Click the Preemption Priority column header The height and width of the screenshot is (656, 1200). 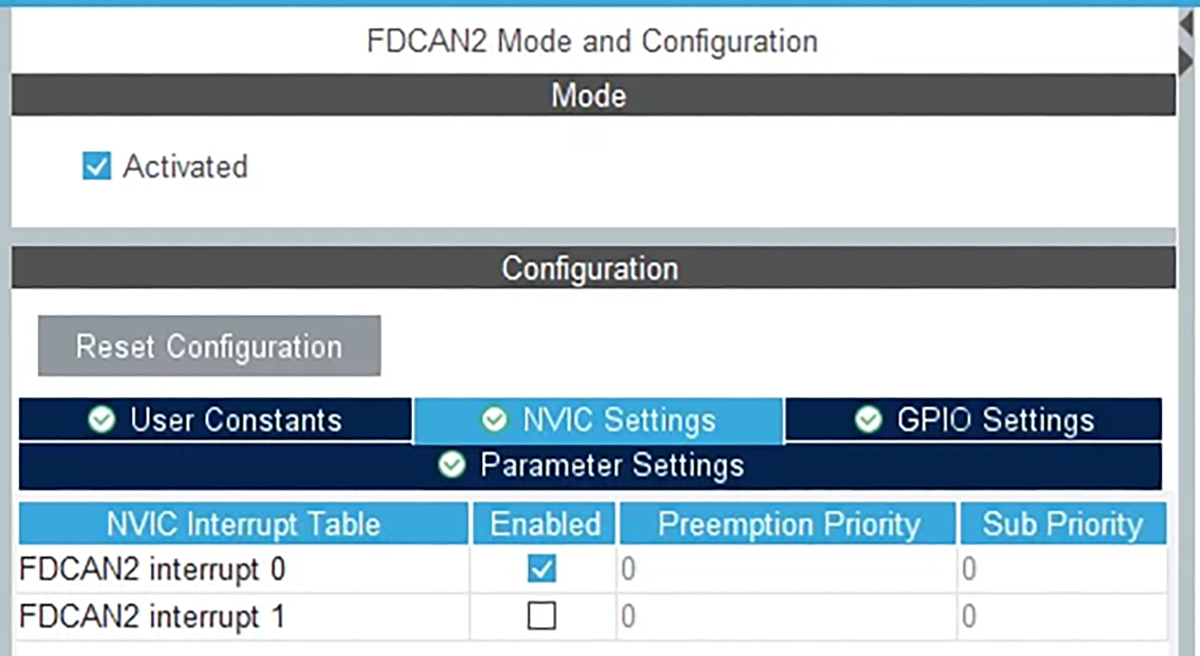[788, 524]
